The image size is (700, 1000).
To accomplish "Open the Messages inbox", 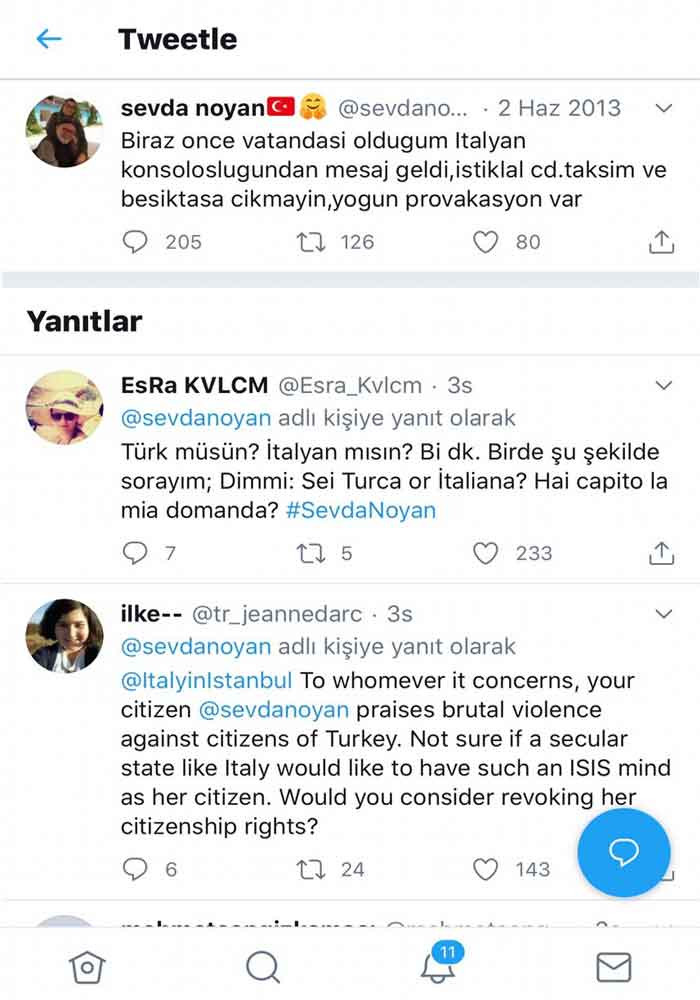I will click(x=612, y=967).
